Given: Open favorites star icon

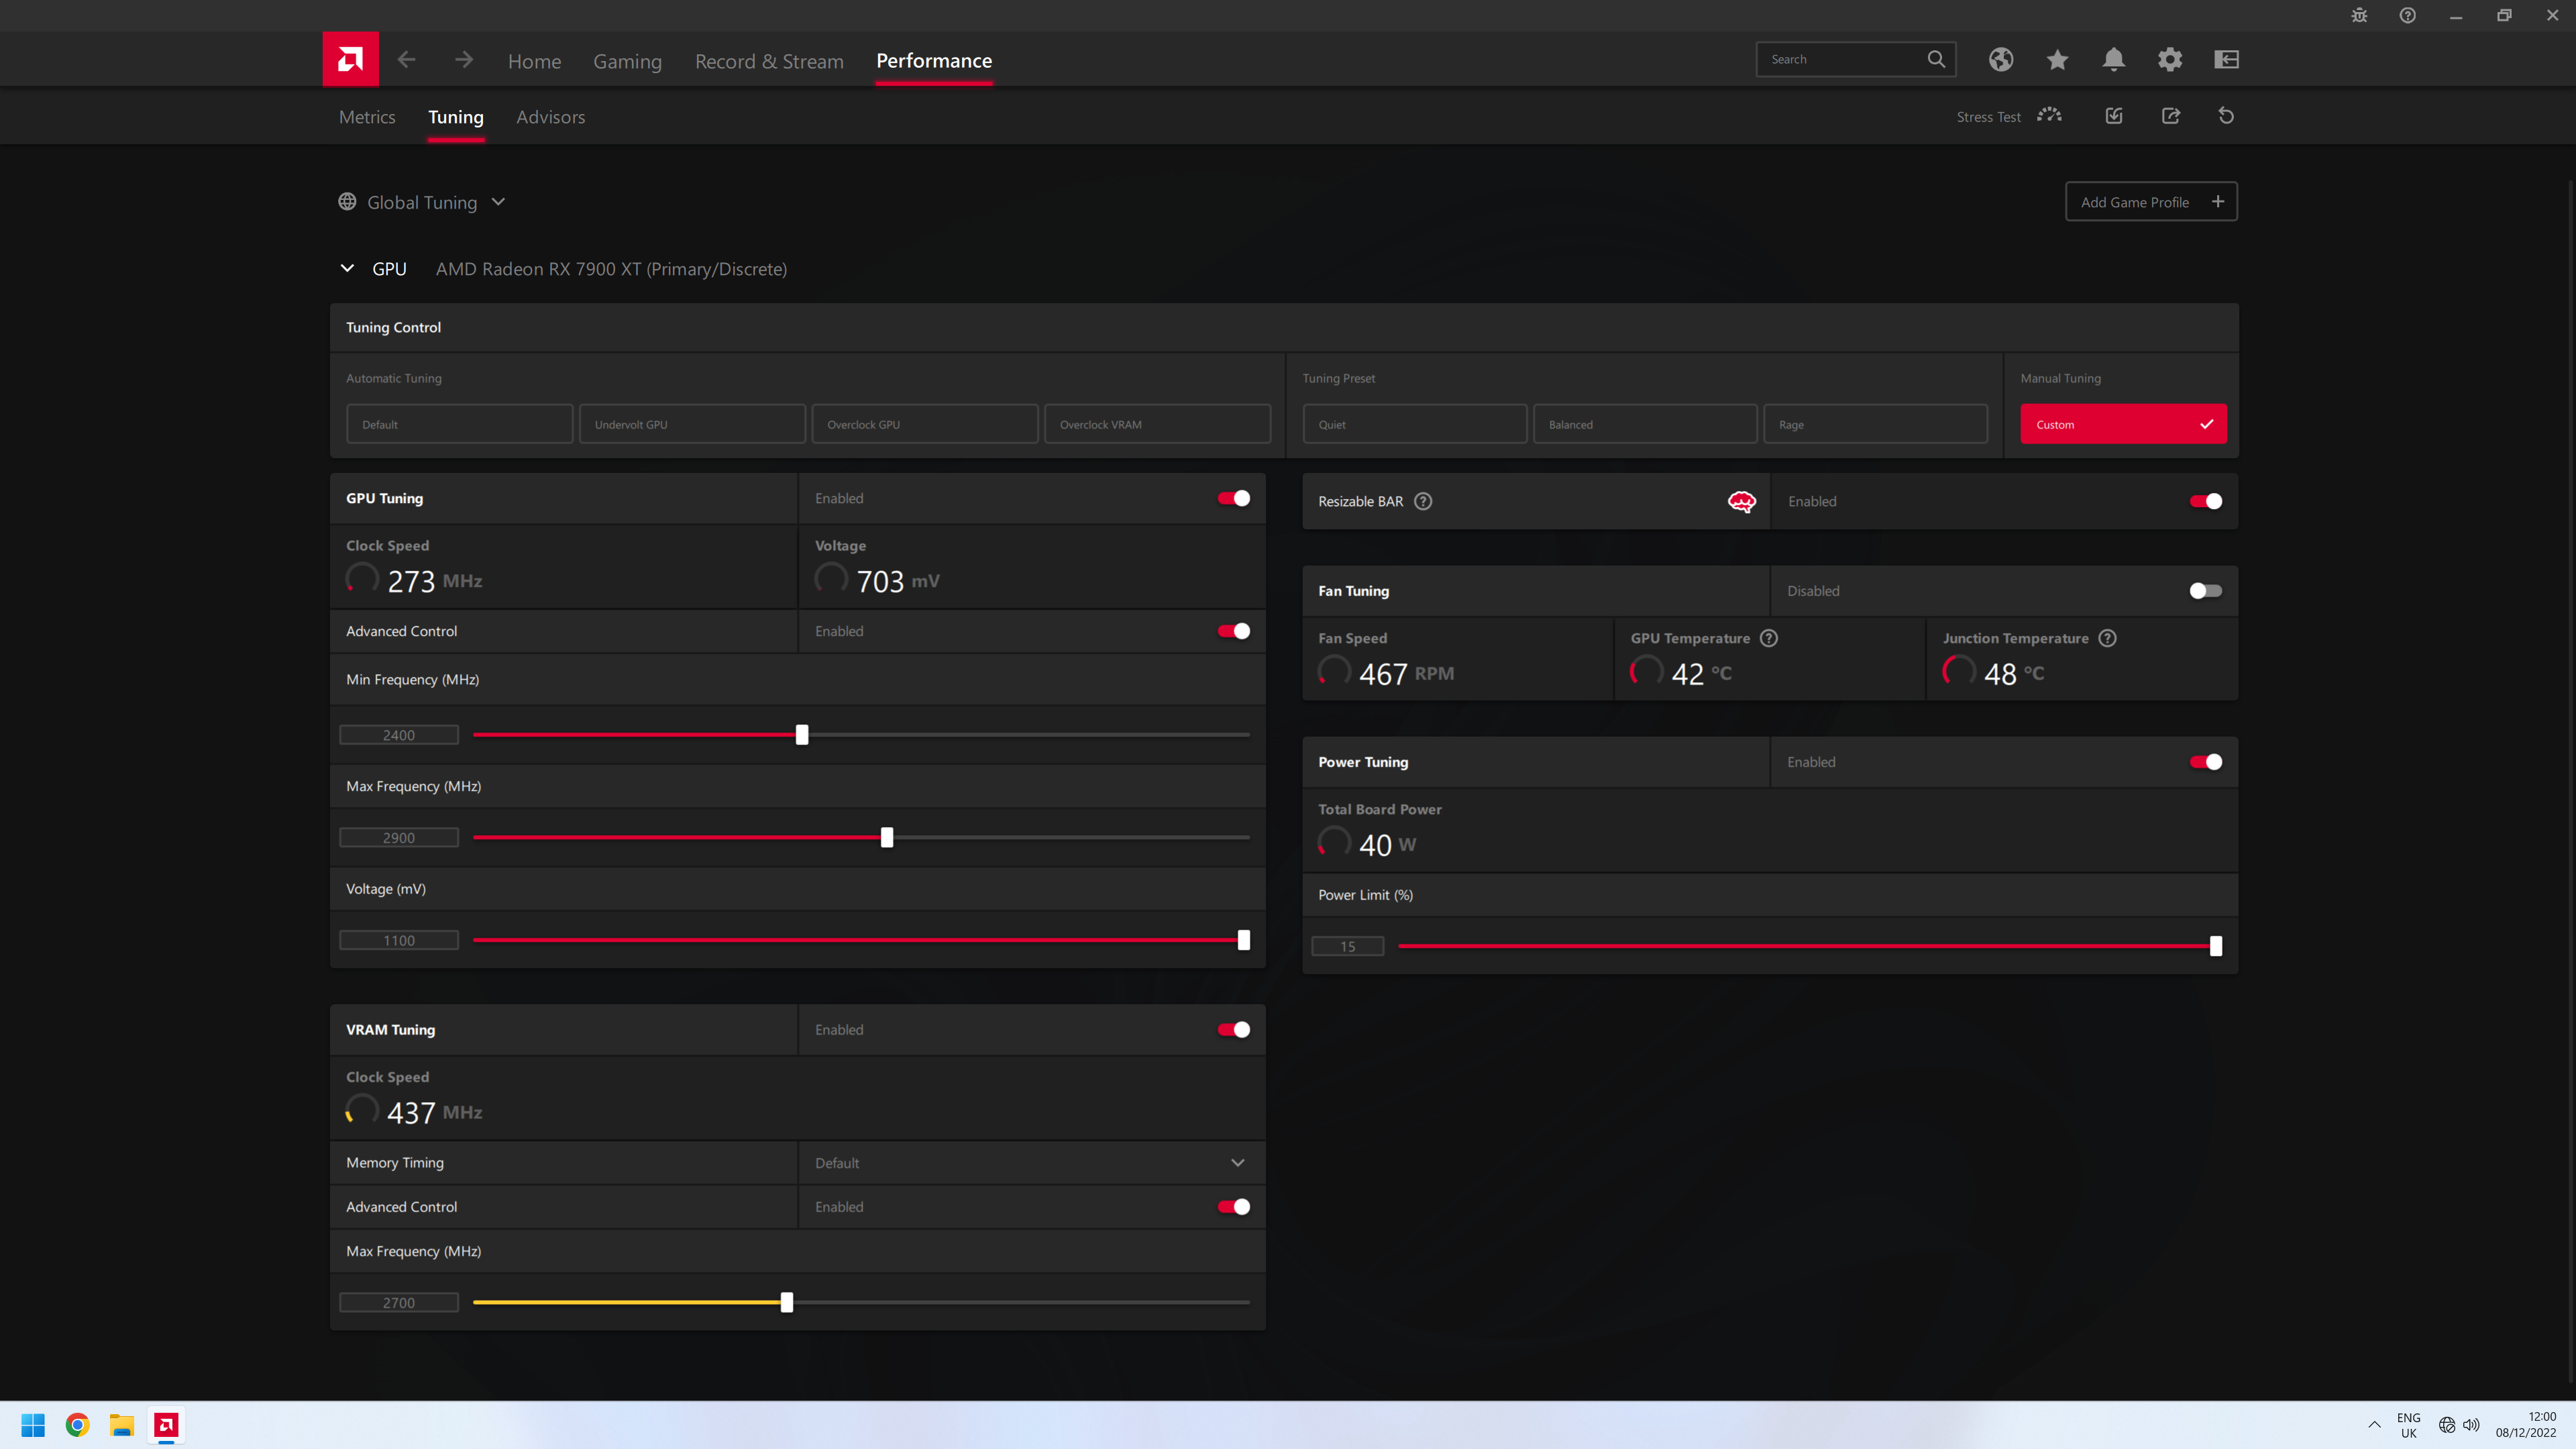Looking at the screenshot, I should pyautogui.click(x=2057, y=59).
